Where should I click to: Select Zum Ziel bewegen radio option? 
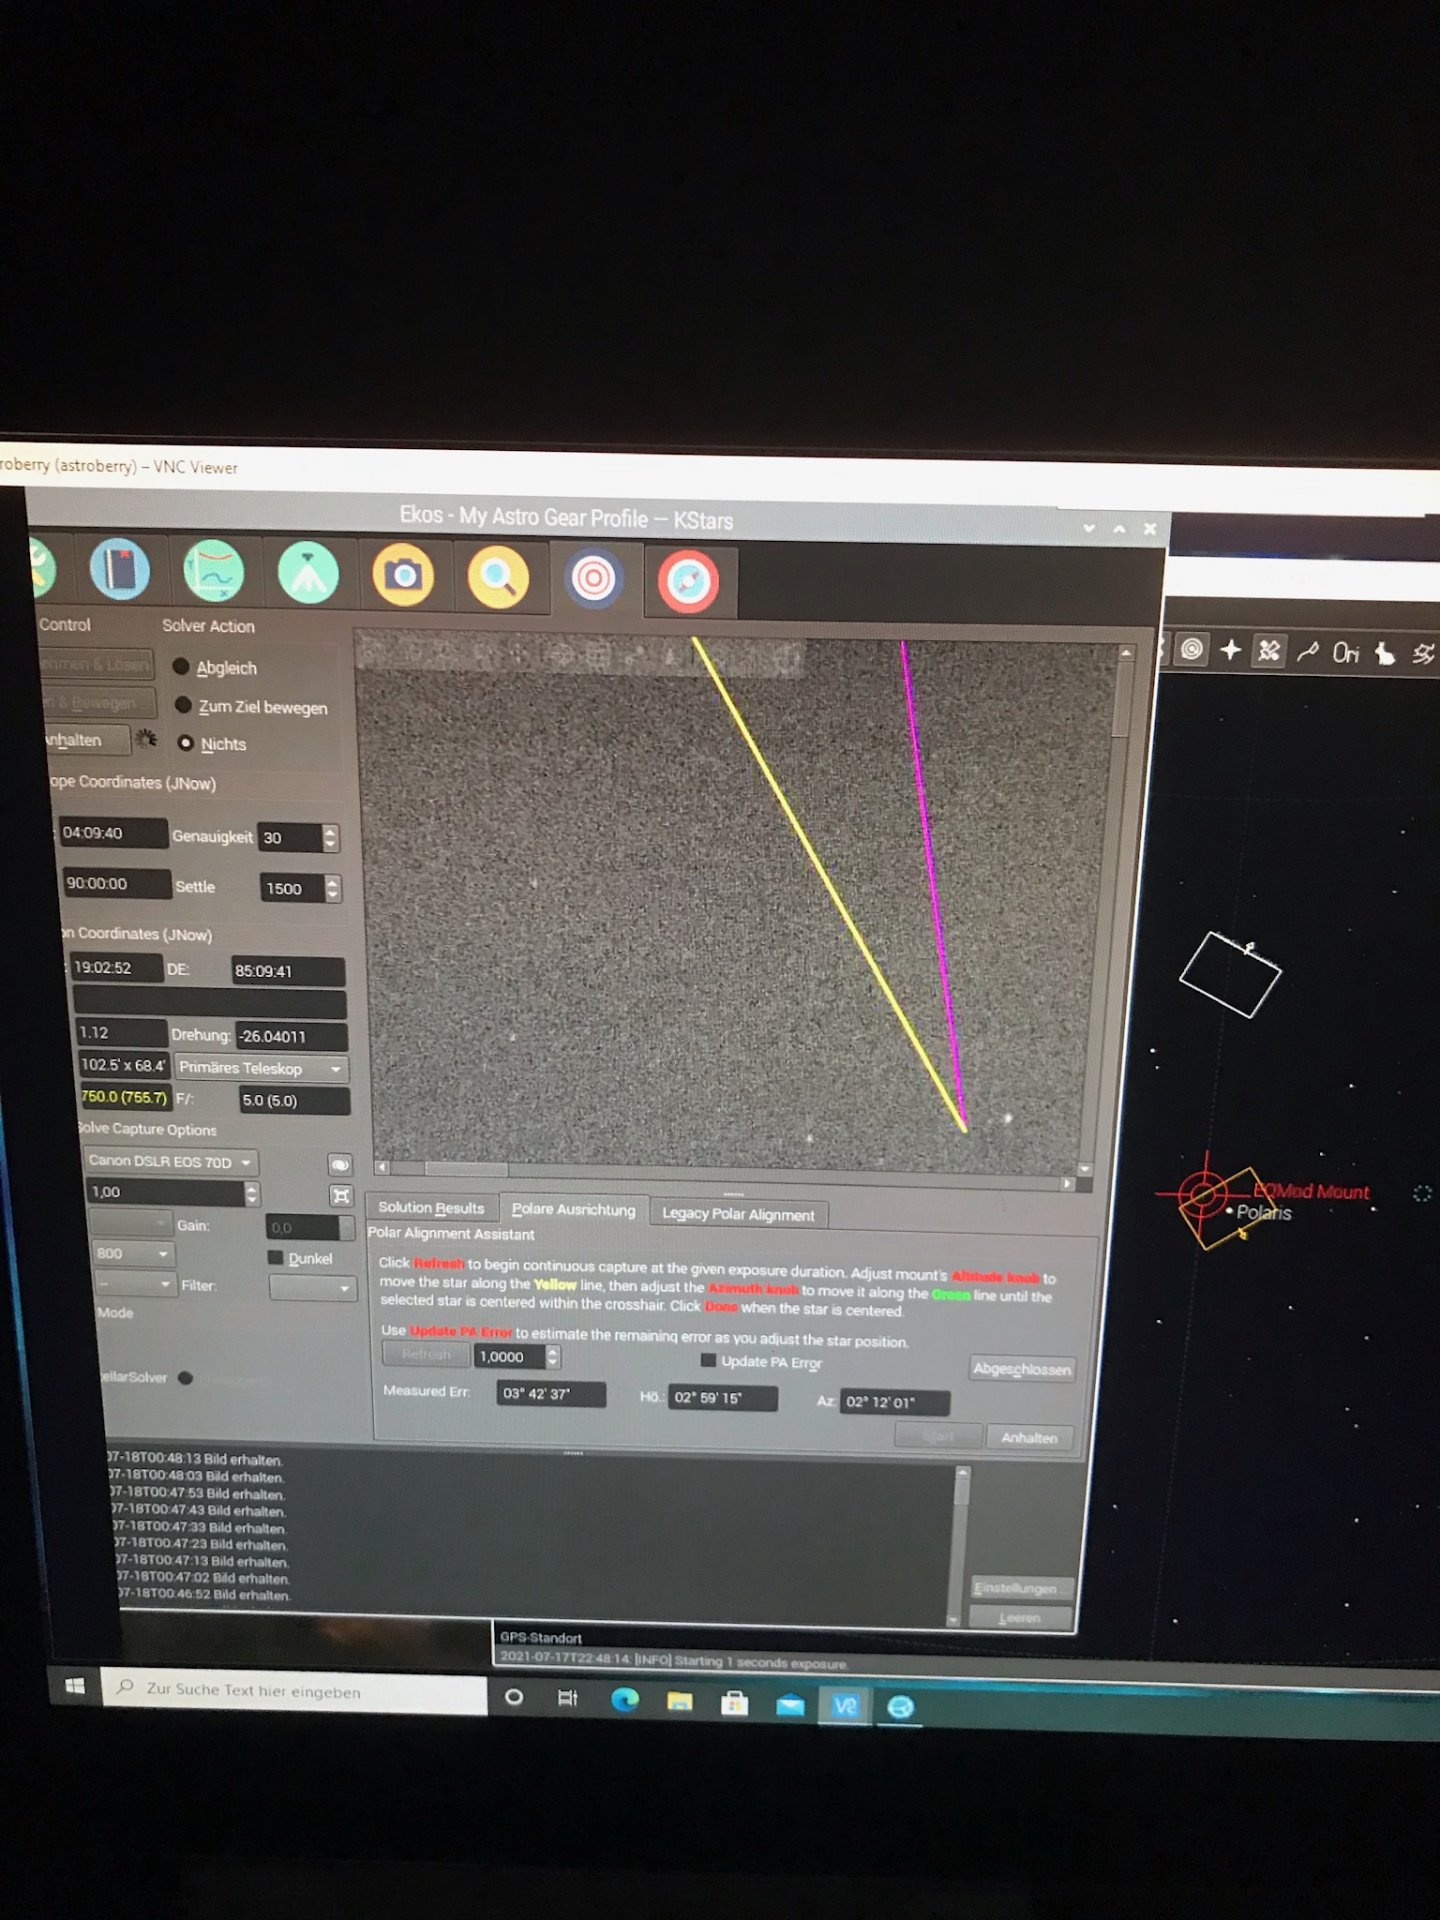click(251, 706)
